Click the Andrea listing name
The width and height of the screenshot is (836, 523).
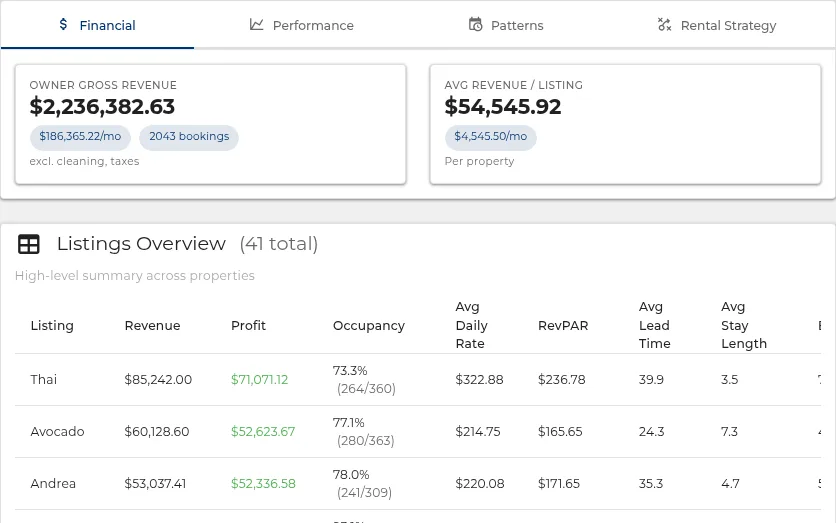point(53,484)
